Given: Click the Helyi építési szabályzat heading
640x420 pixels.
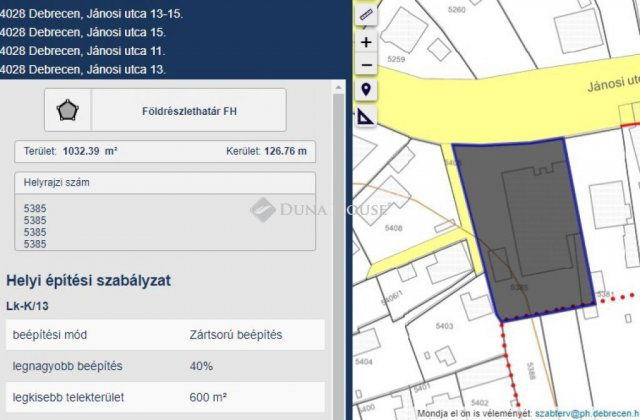Looking at the screenshot, I should [x=89, y=280].
